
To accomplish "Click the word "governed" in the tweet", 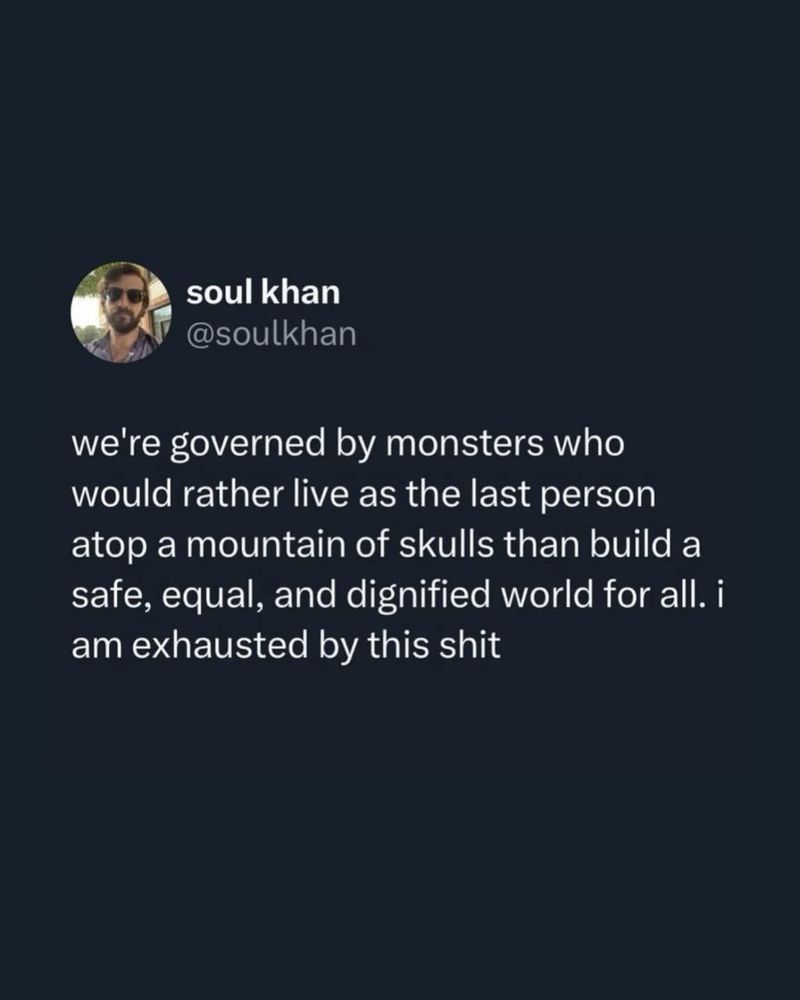I will coord(248,446).
